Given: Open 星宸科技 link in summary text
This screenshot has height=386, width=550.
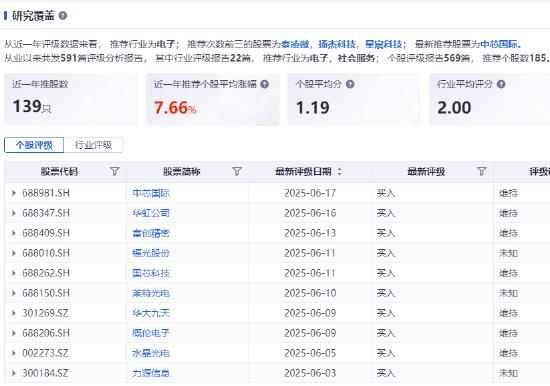Looking at the screenshot, I should (383, 44).
